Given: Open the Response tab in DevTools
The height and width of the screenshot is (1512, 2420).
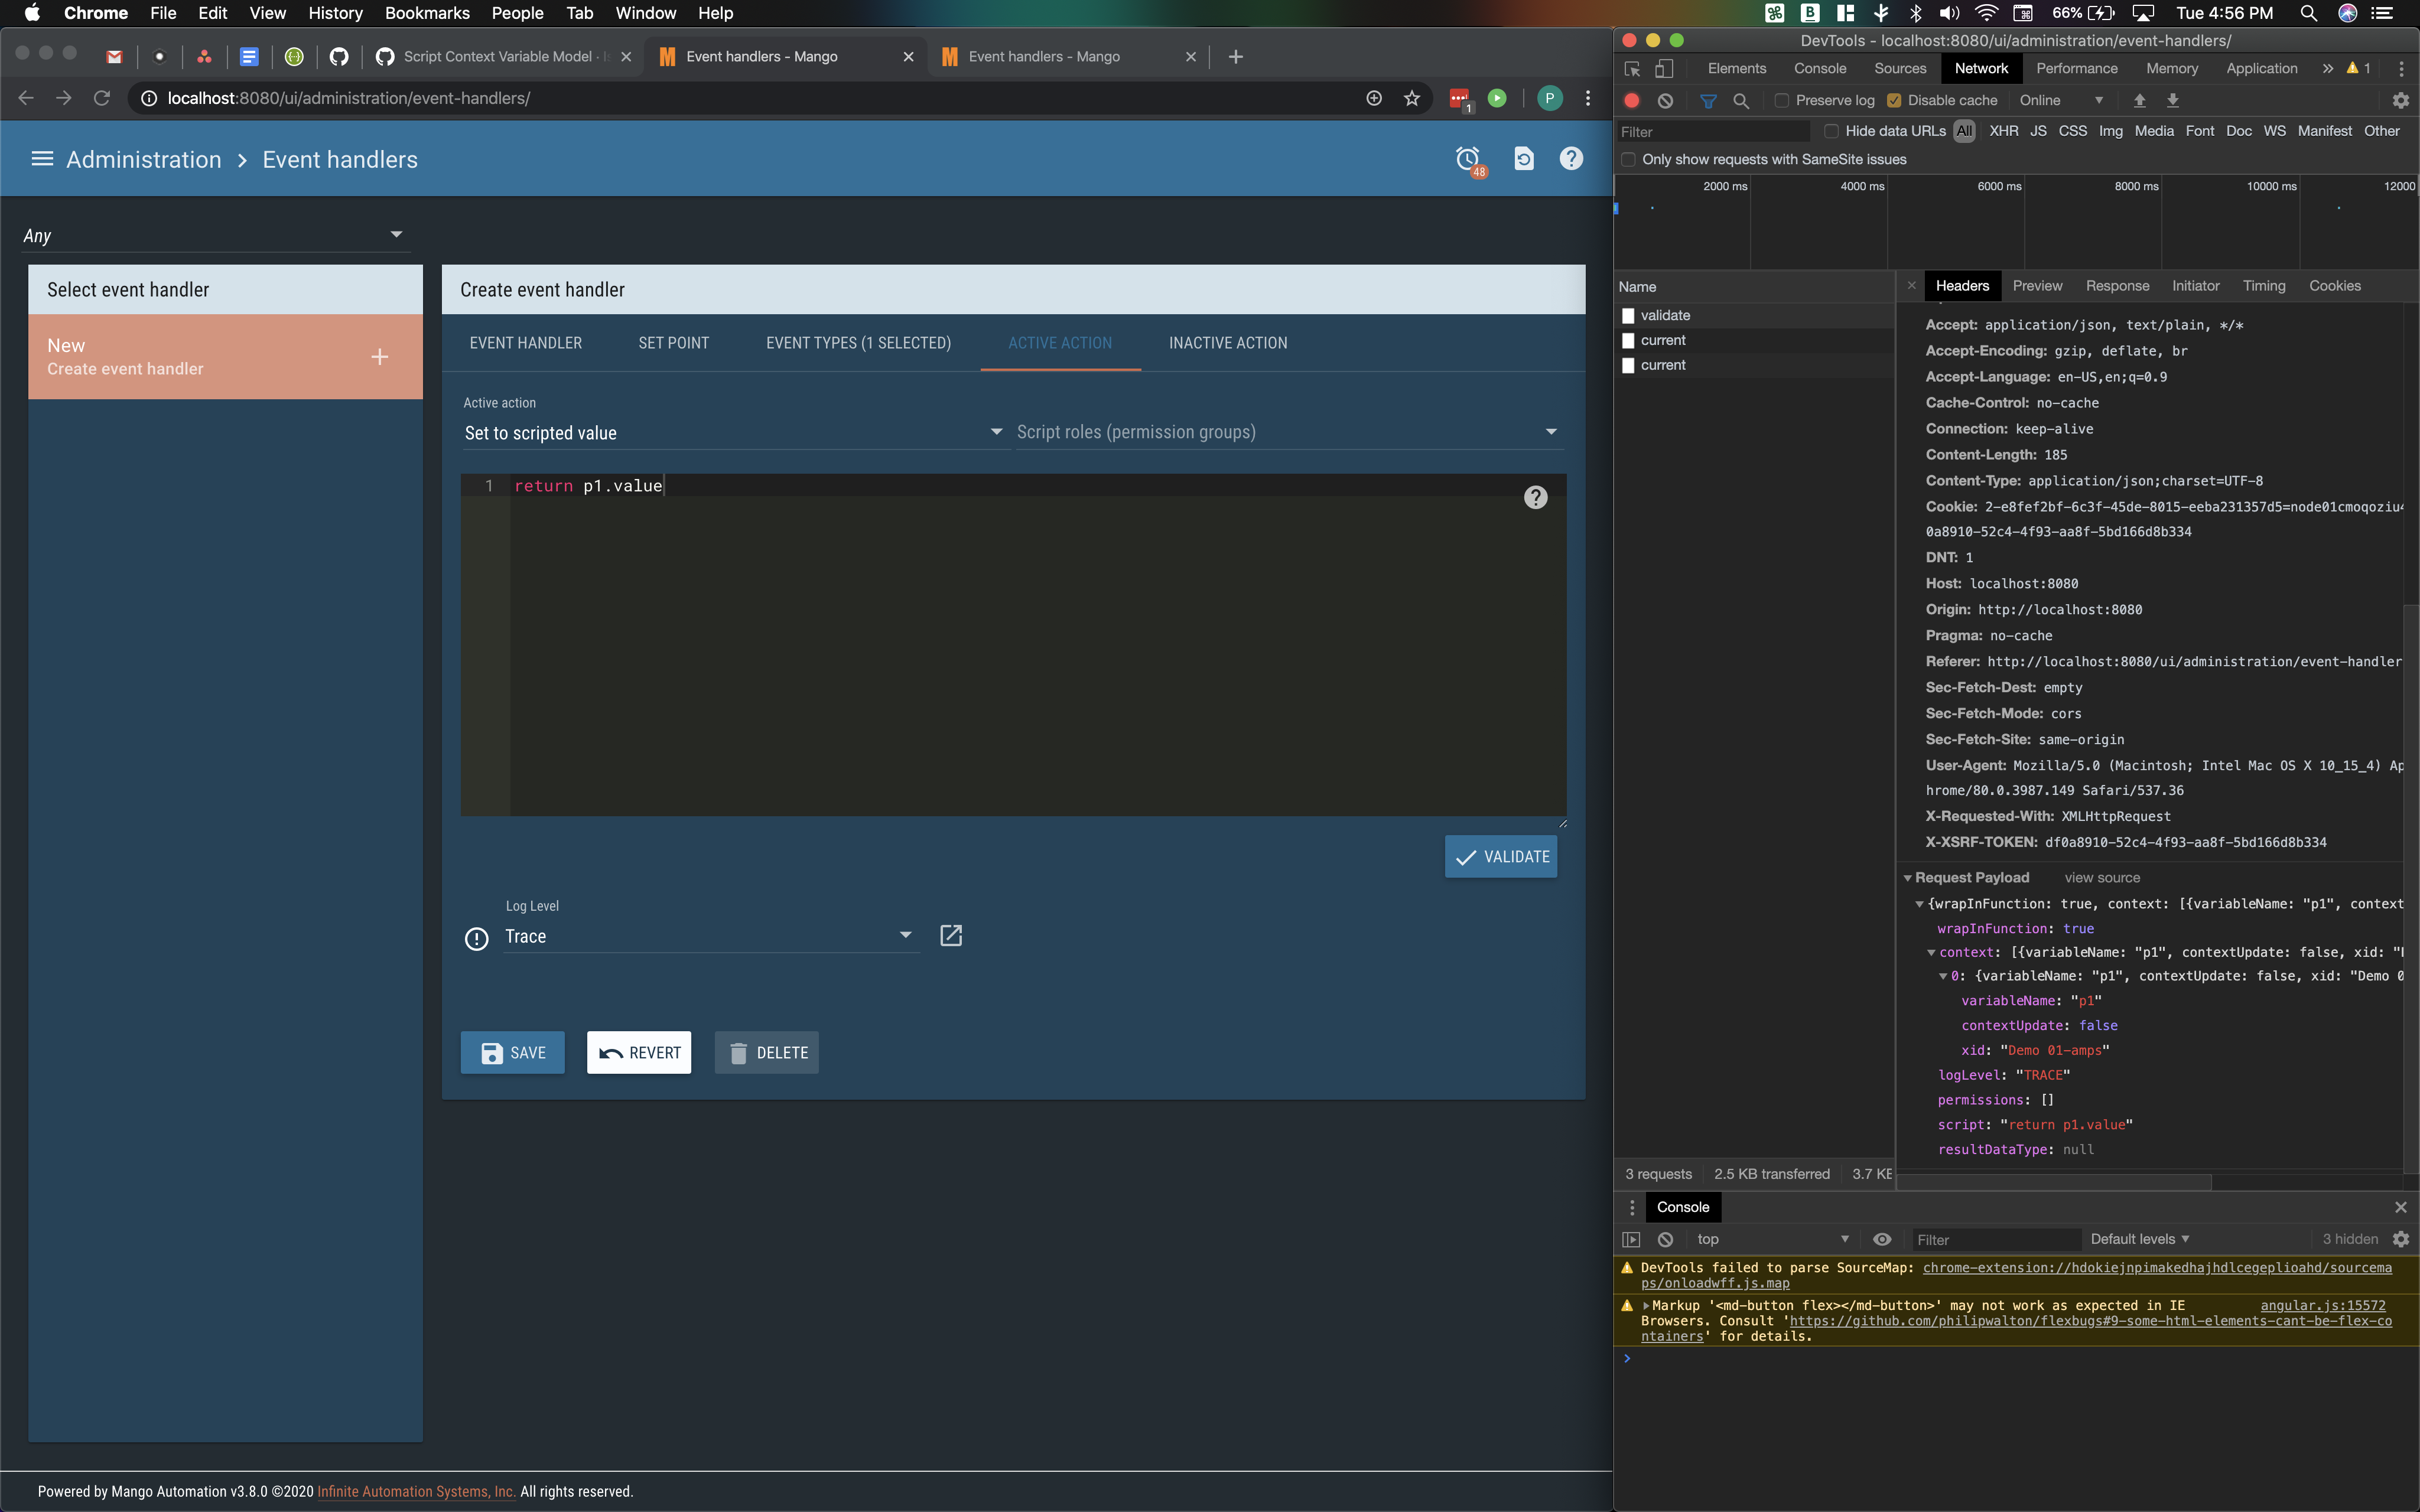Looking at the screenshot, I should pyautogui.click(x=2116, y=285).
